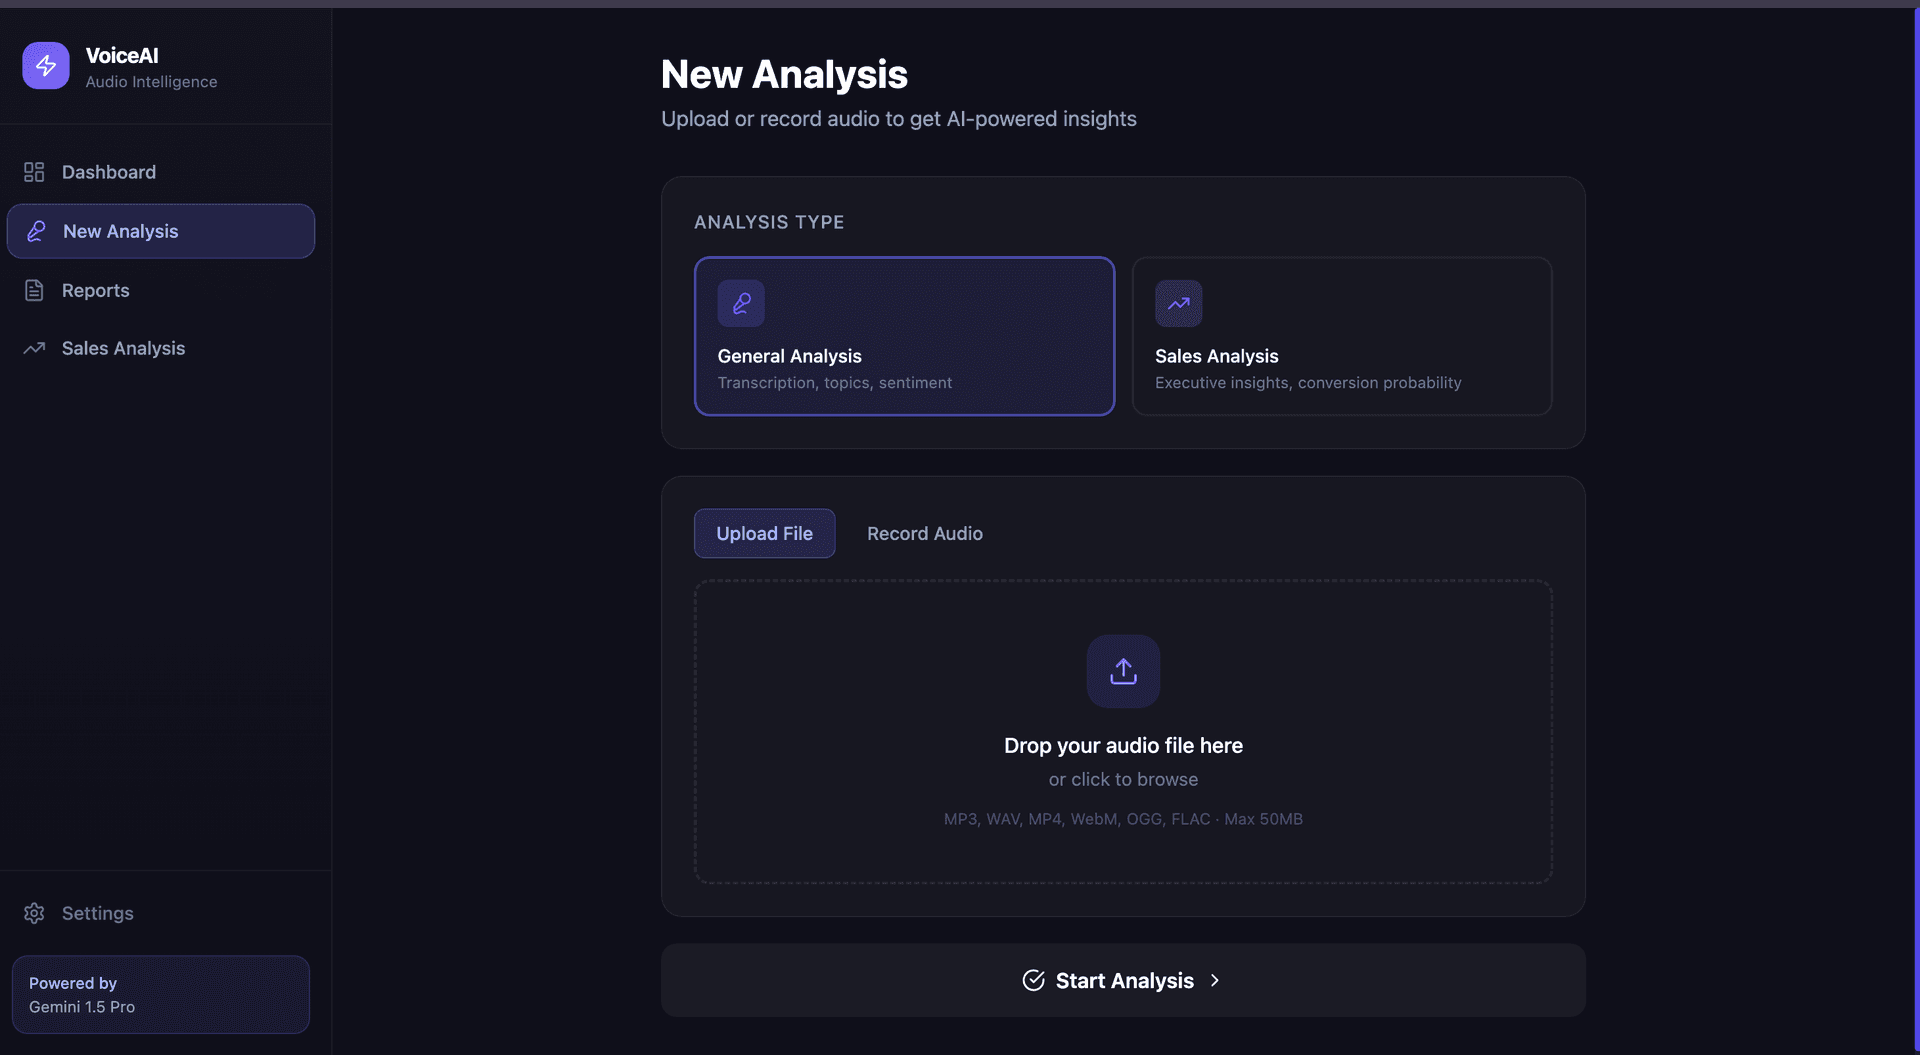This screenshot has height=1055, width=1920.
Task: Select the General Analysis type title
Action: click(x=789, y=356)
